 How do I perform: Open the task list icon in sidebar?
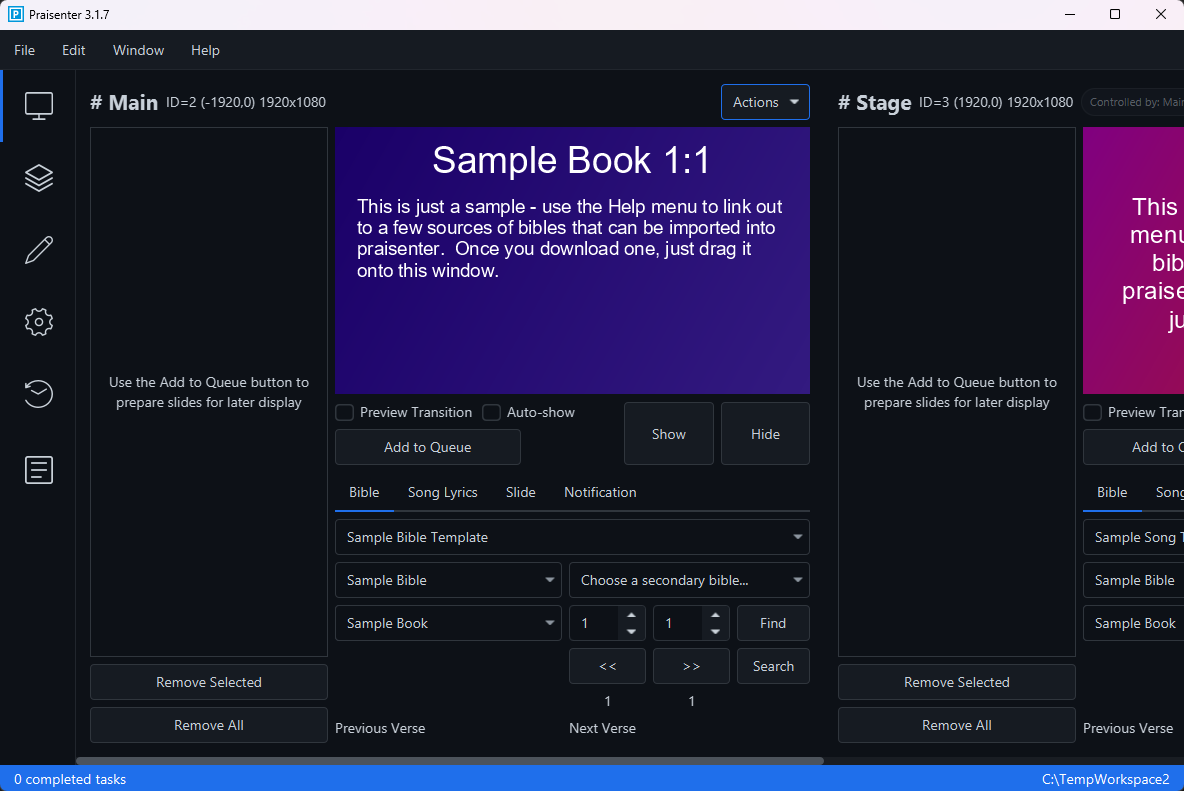38,469
